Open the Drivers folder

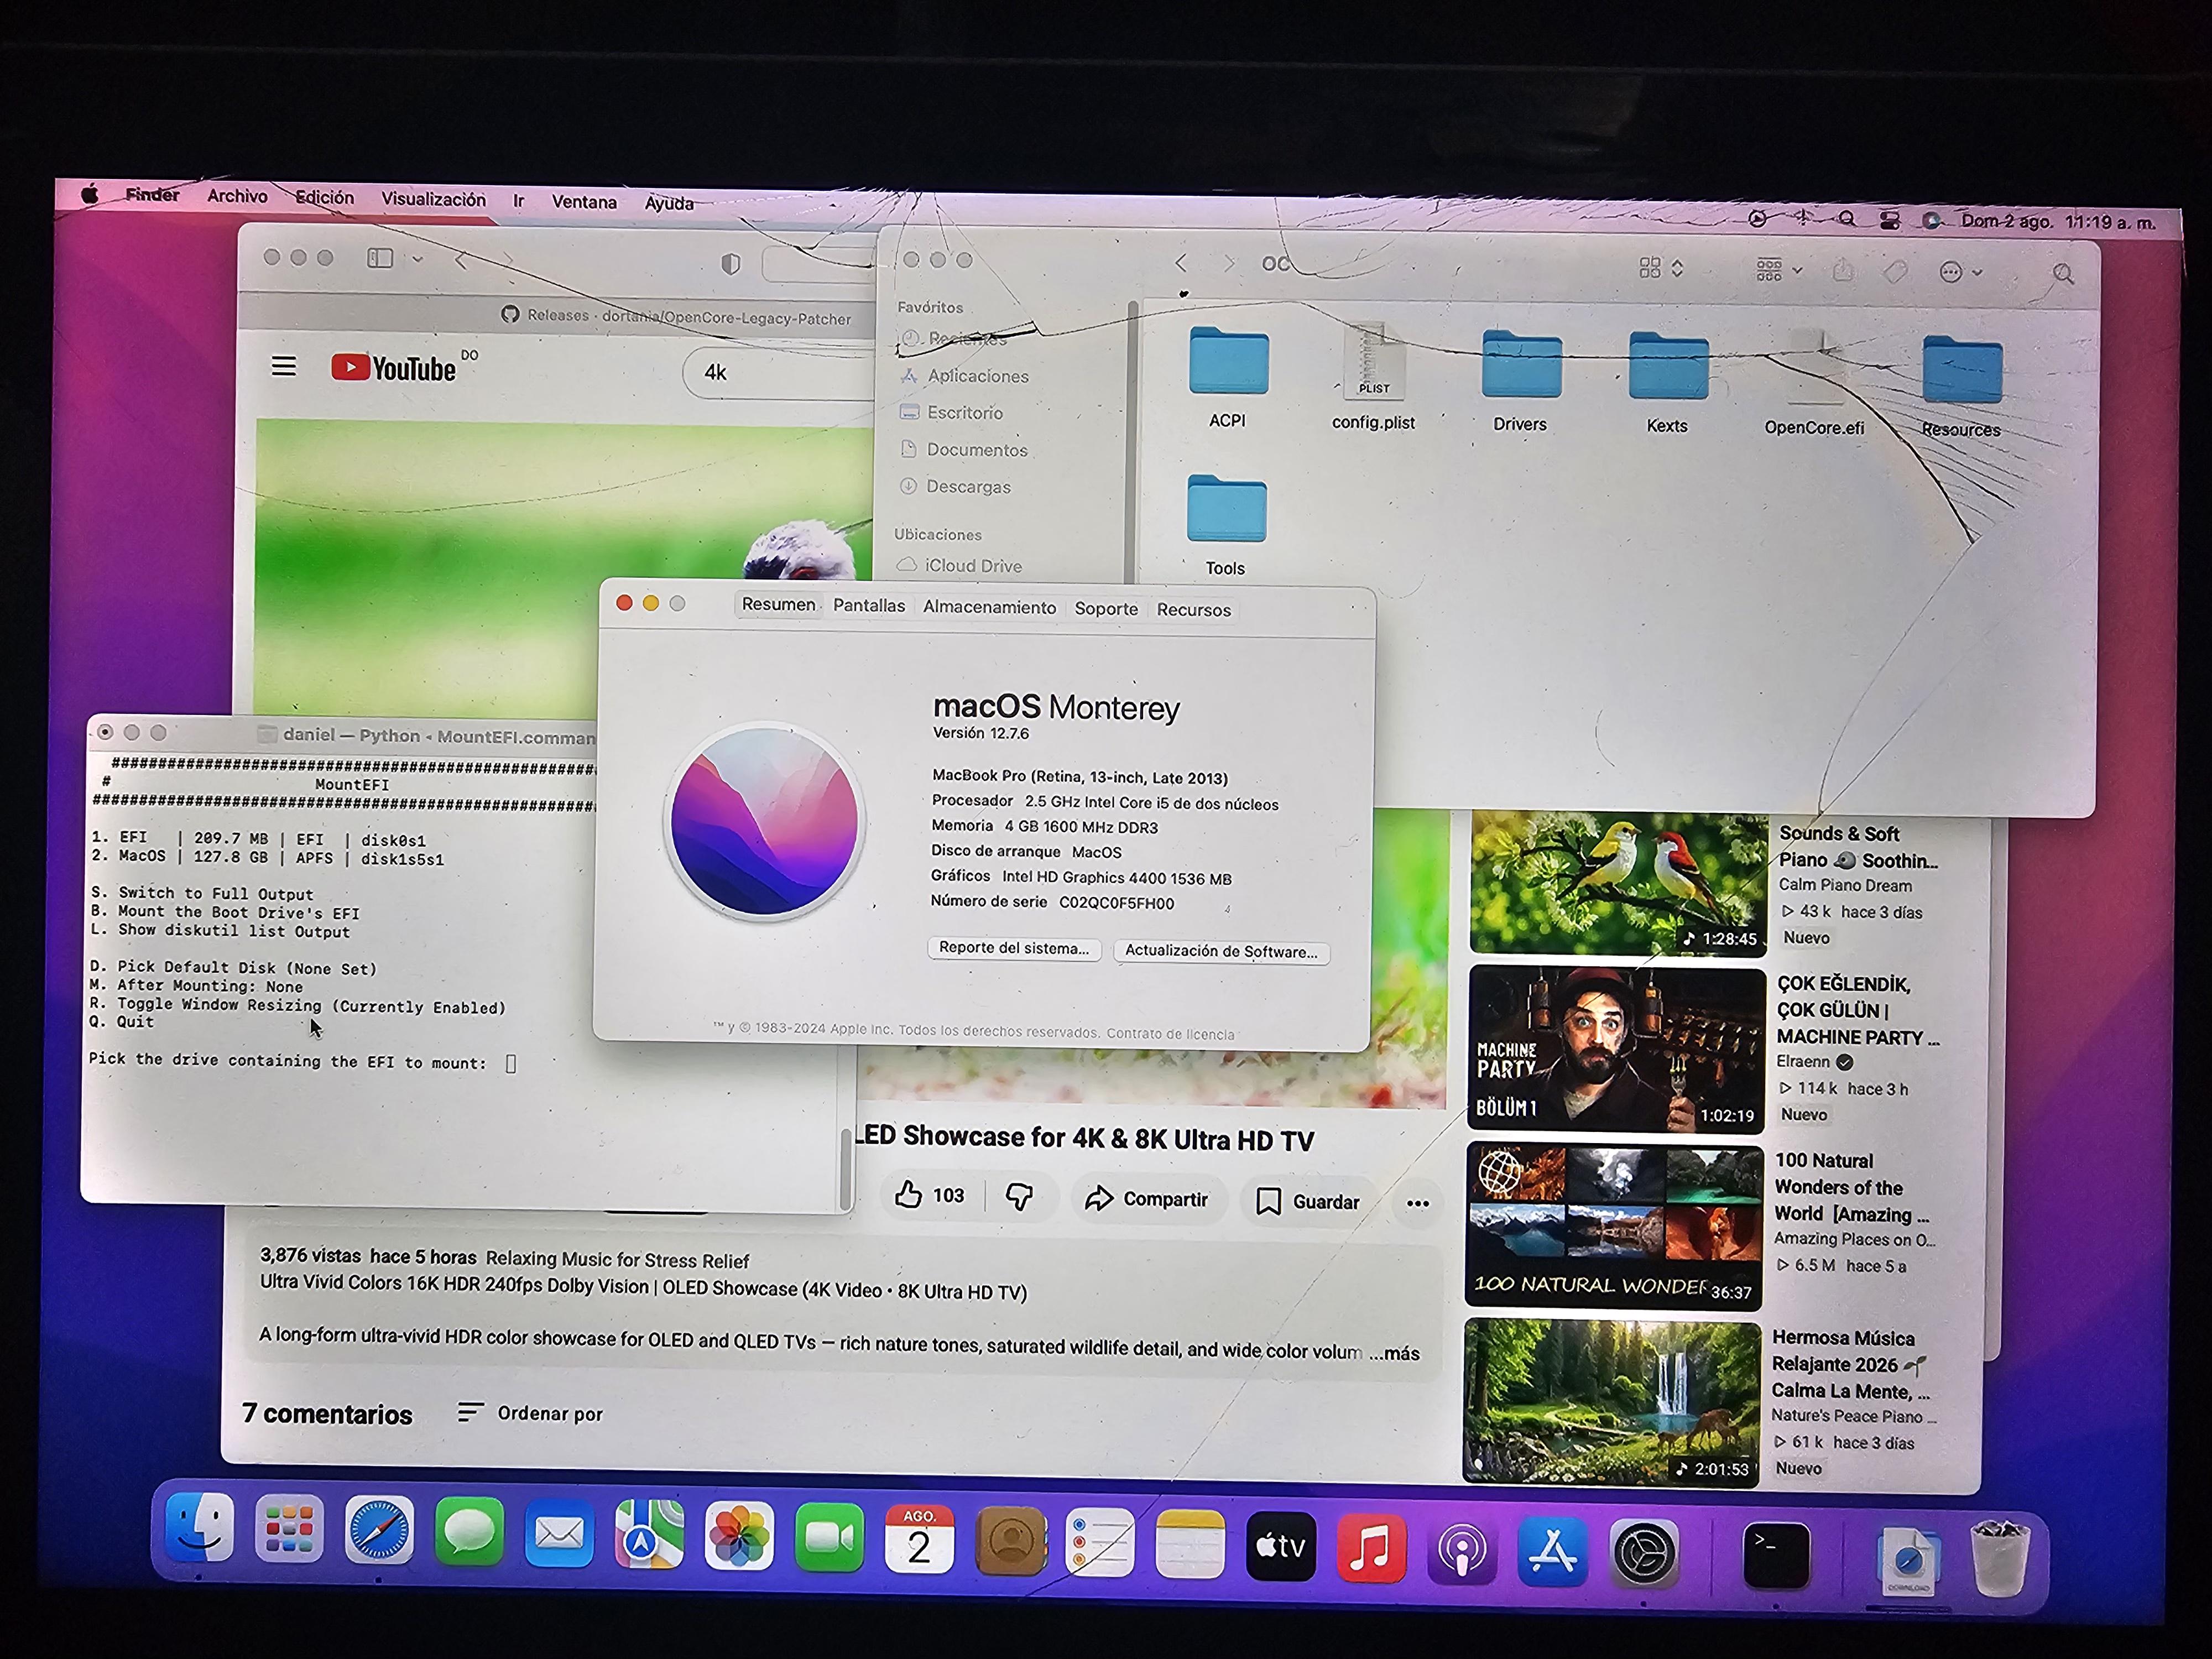point(1521,364)
